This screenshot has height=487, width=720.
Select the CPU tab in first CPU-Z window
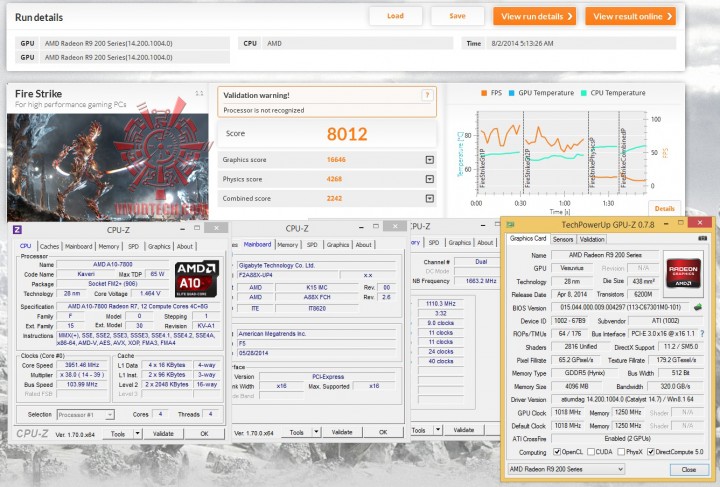[x=25, y=246]
